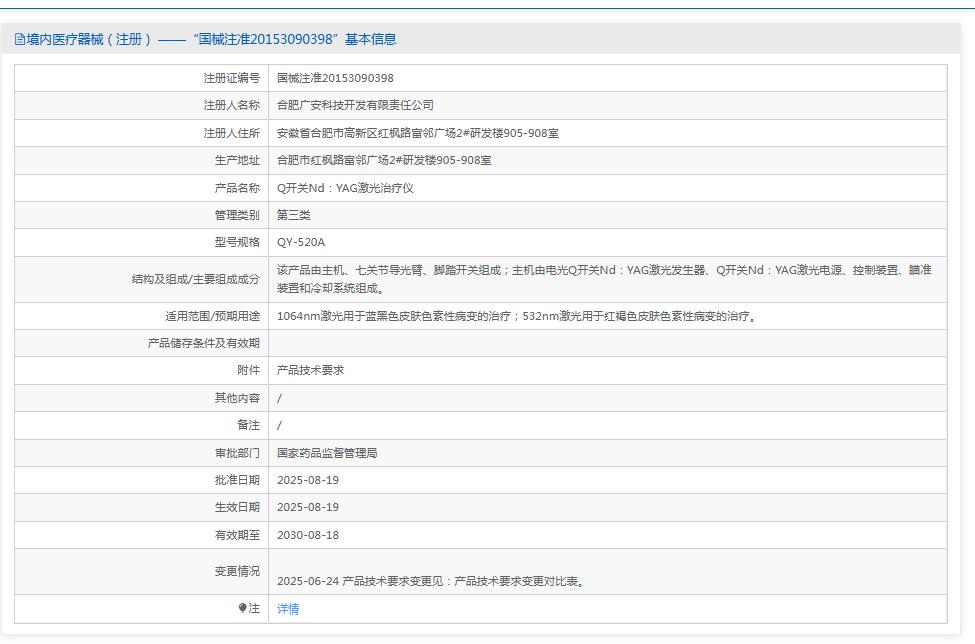Click the document icon before 境内医疗器械 heading
Screen dimensions: 975x644
20,40
